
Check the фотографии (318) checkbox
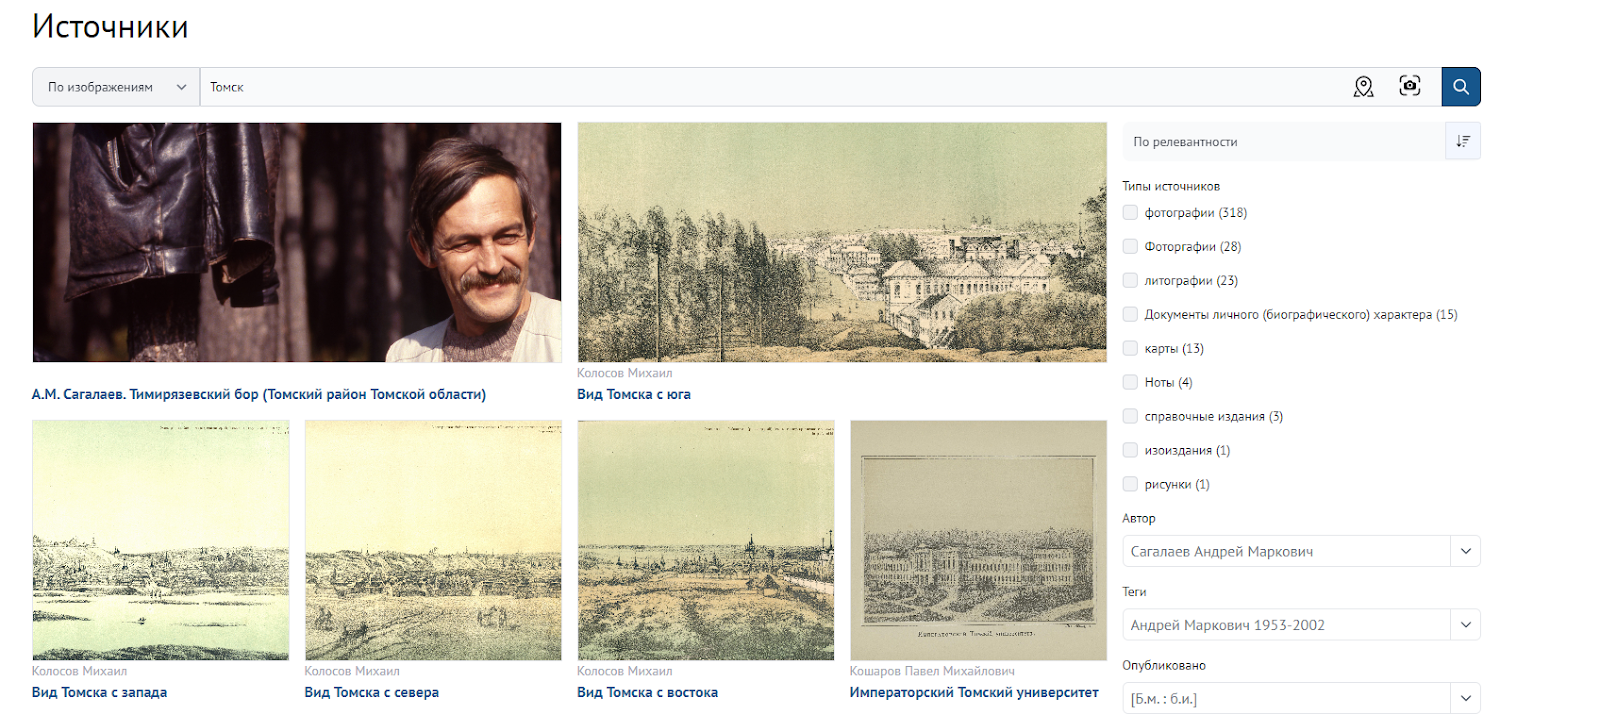[x=1130, y=212]
